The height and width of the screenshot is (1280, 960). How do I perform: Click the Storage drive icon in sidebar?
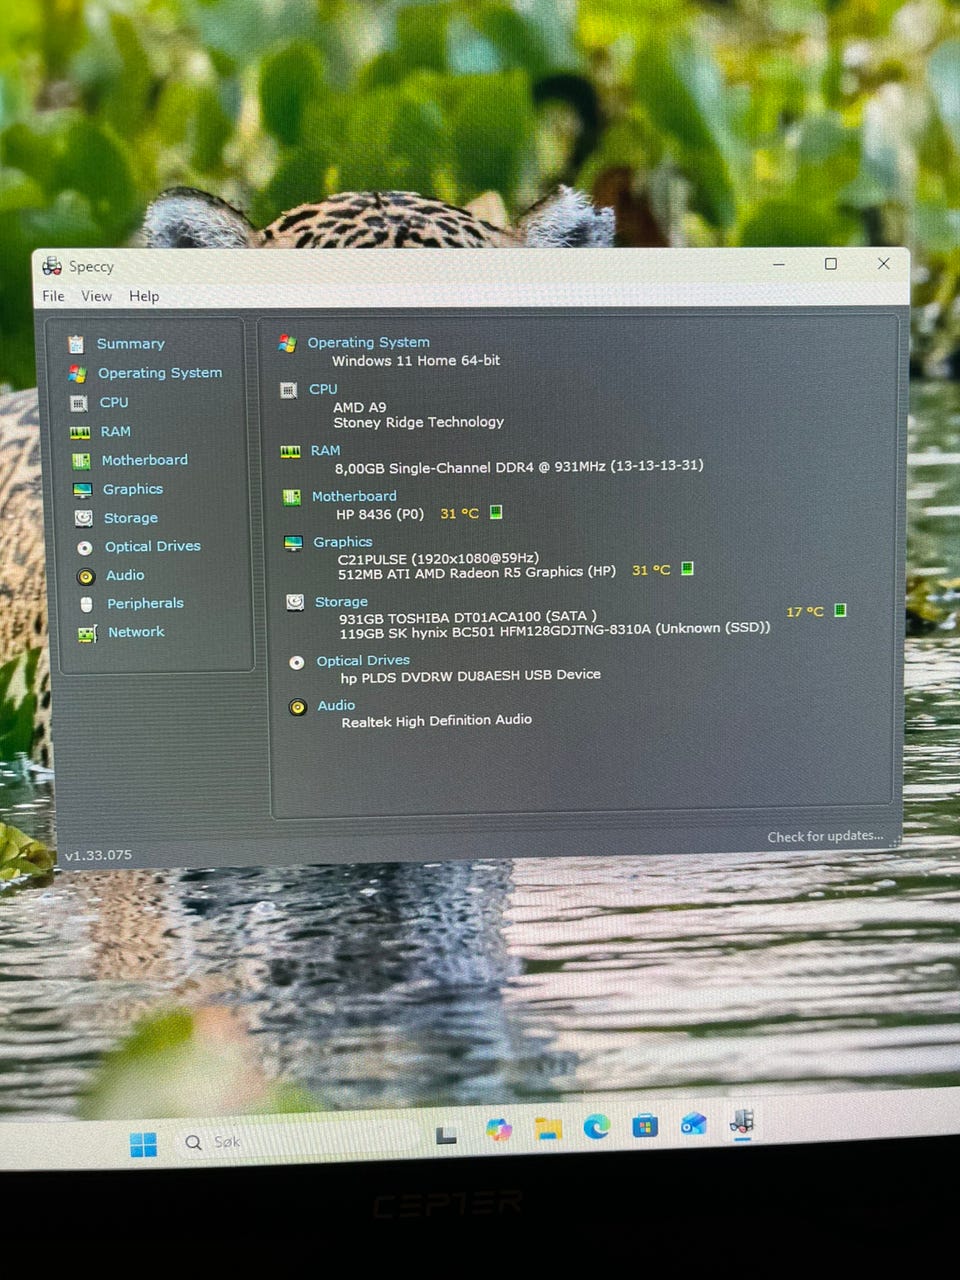[84, 518]
